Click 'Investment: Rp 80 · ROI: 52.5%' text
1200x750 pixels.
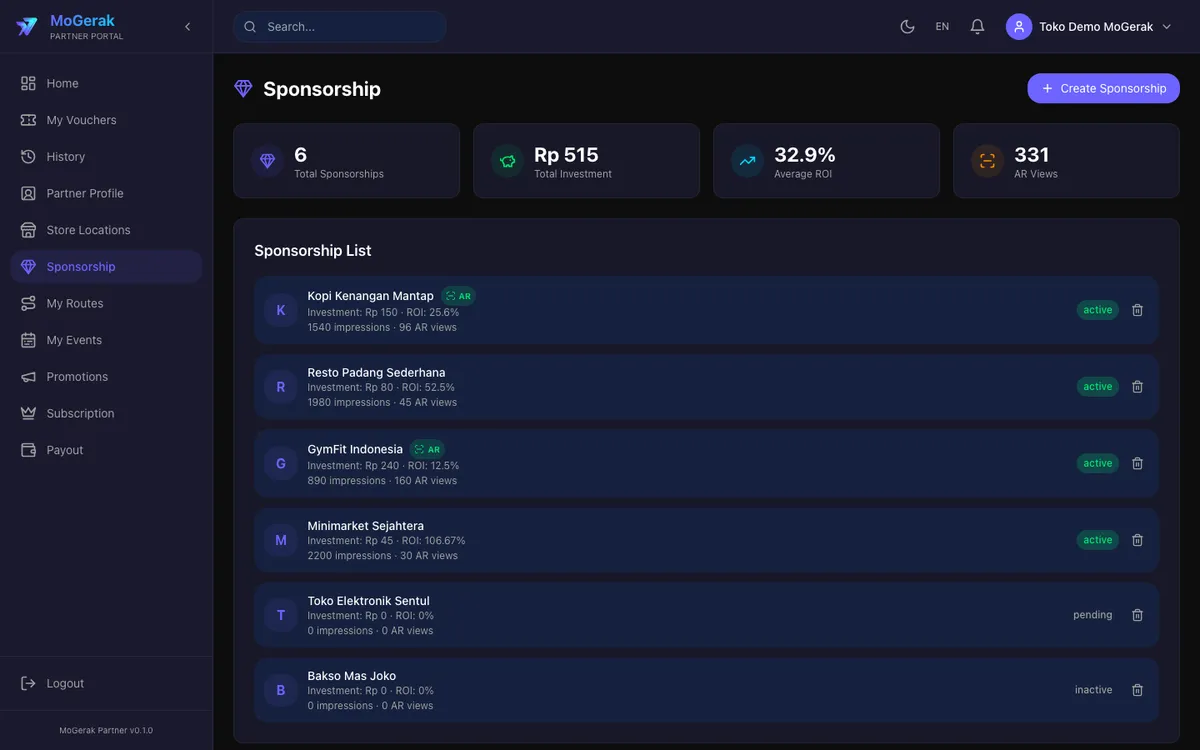click(381, 387)
